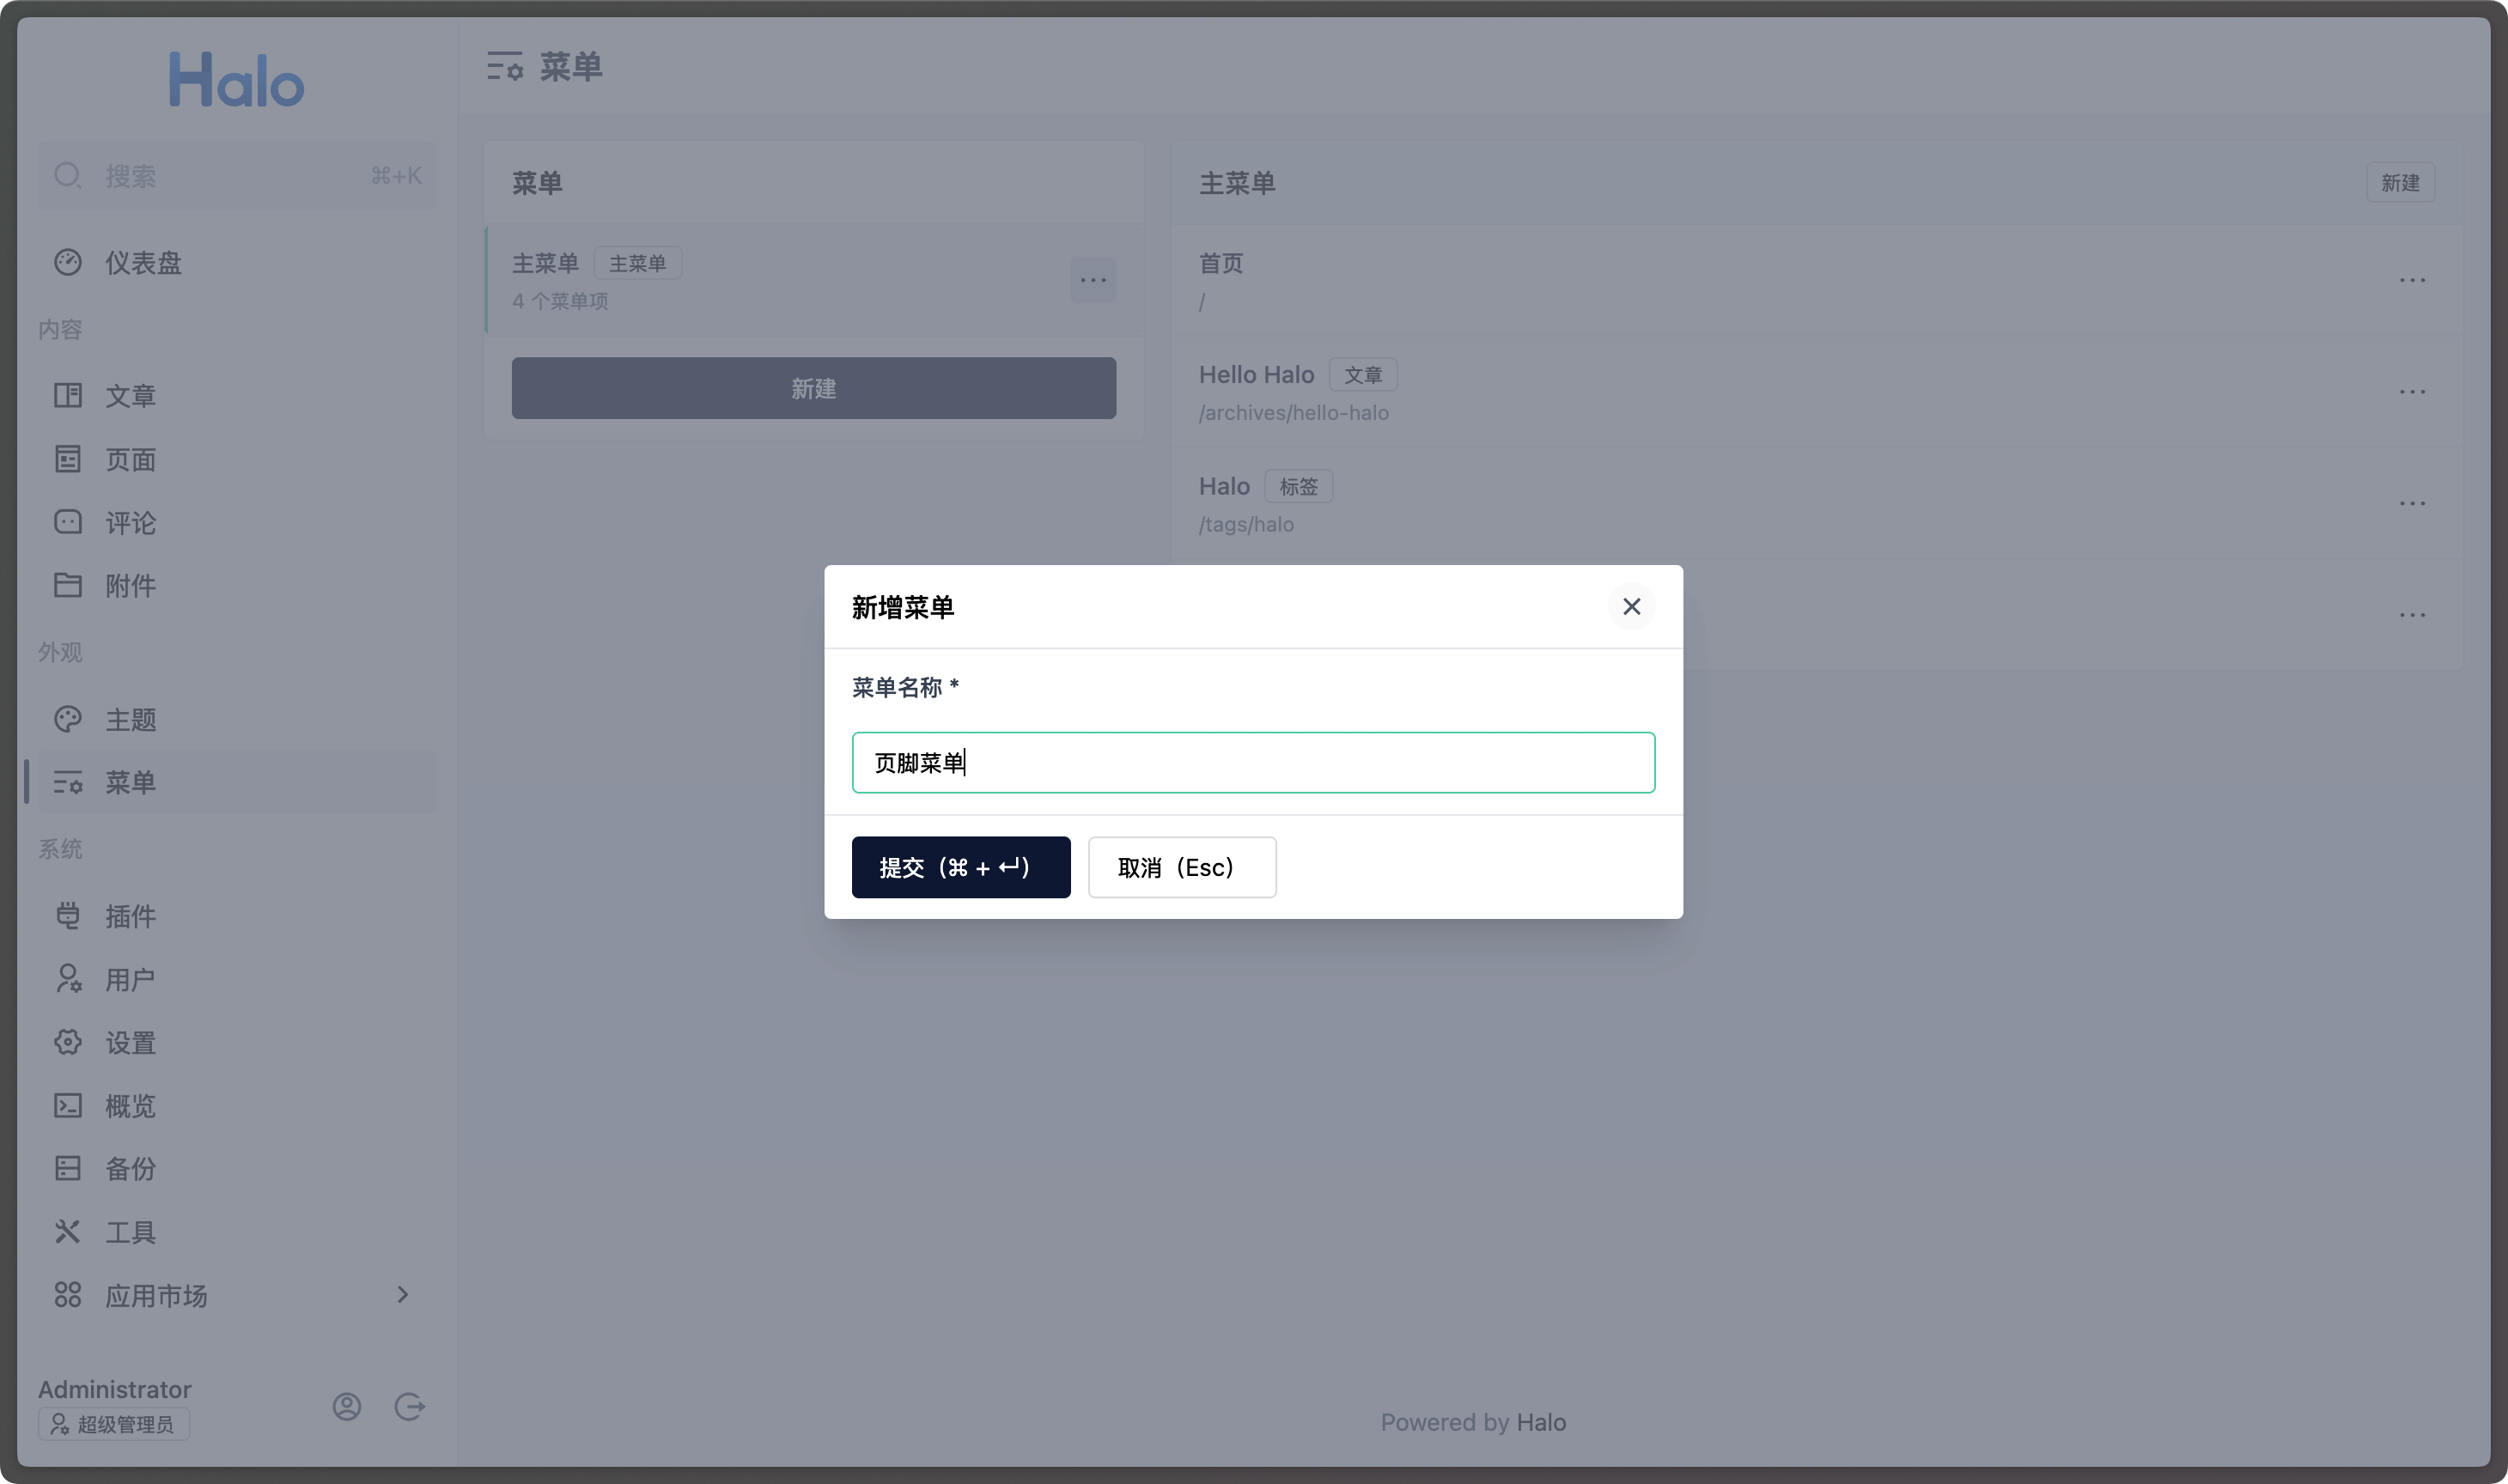Viewport: 2508px width, 1484px height.
Task: Expand the 应用市场 sidebar entry
Action: click(x=402, y=1294)
